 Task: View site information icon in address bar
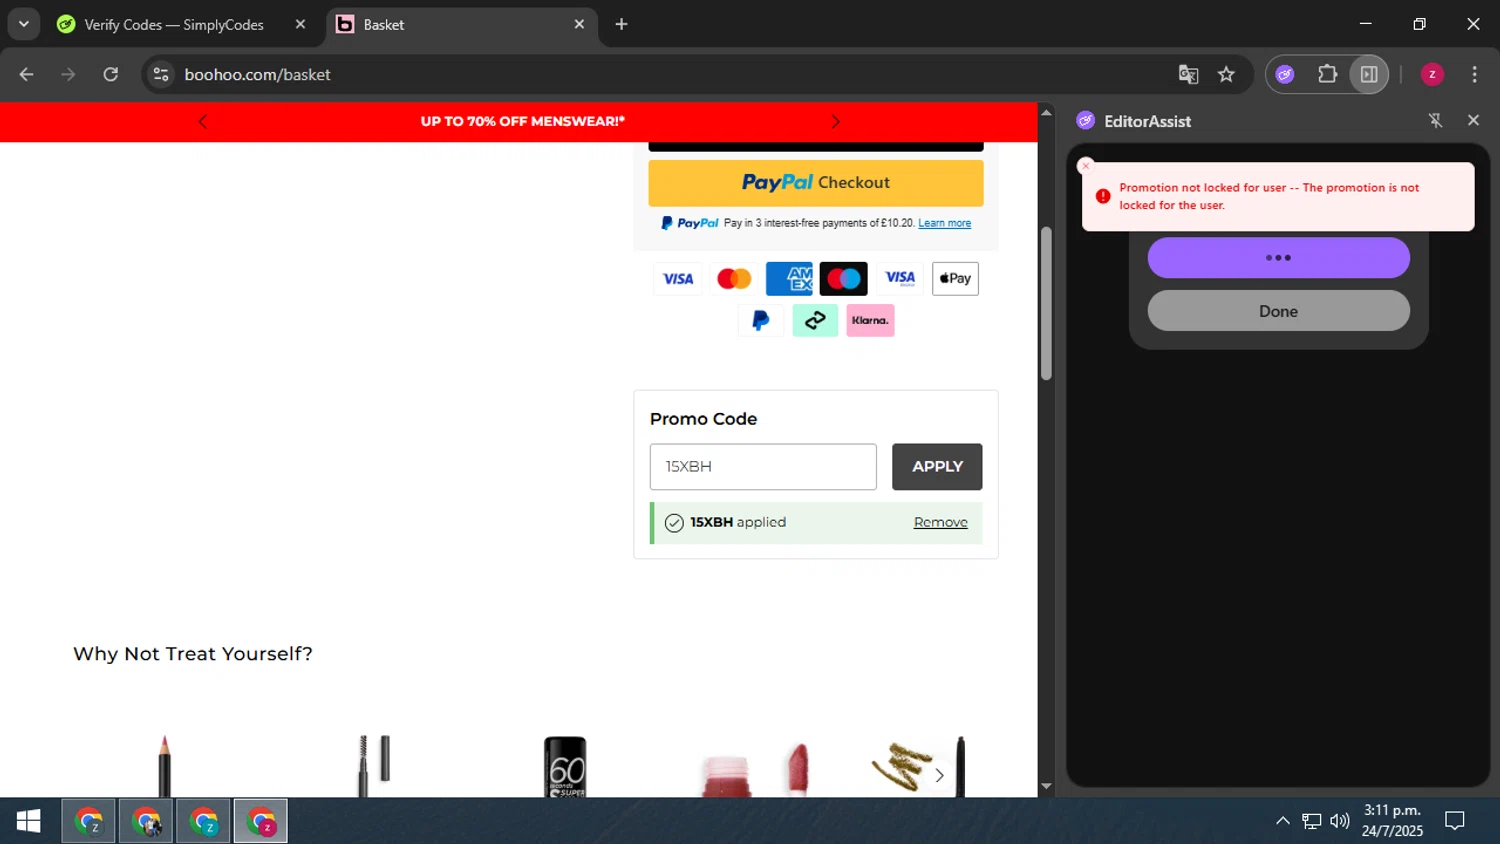161,74
